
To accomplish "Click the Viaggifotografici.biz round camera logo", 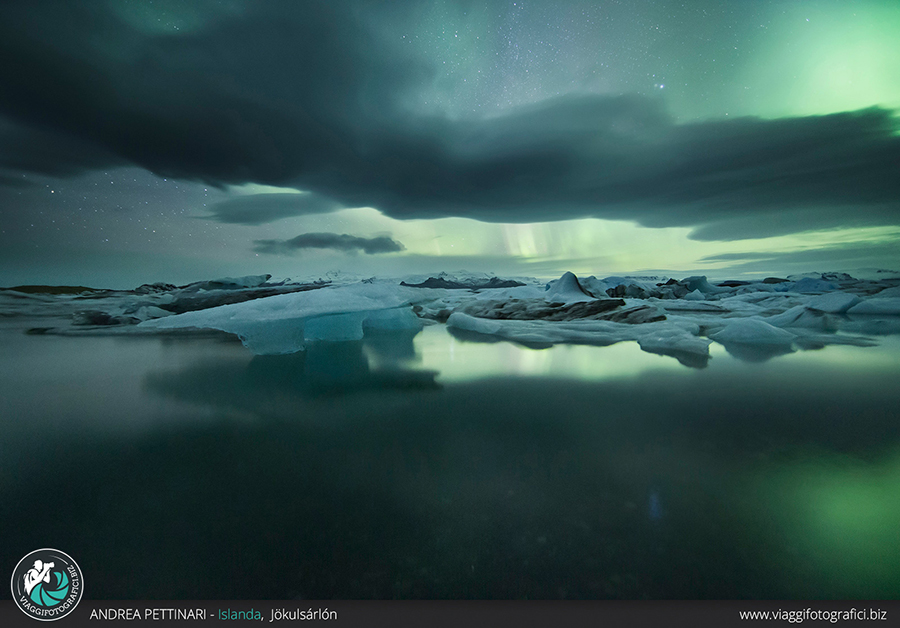I will click(47, 584).
